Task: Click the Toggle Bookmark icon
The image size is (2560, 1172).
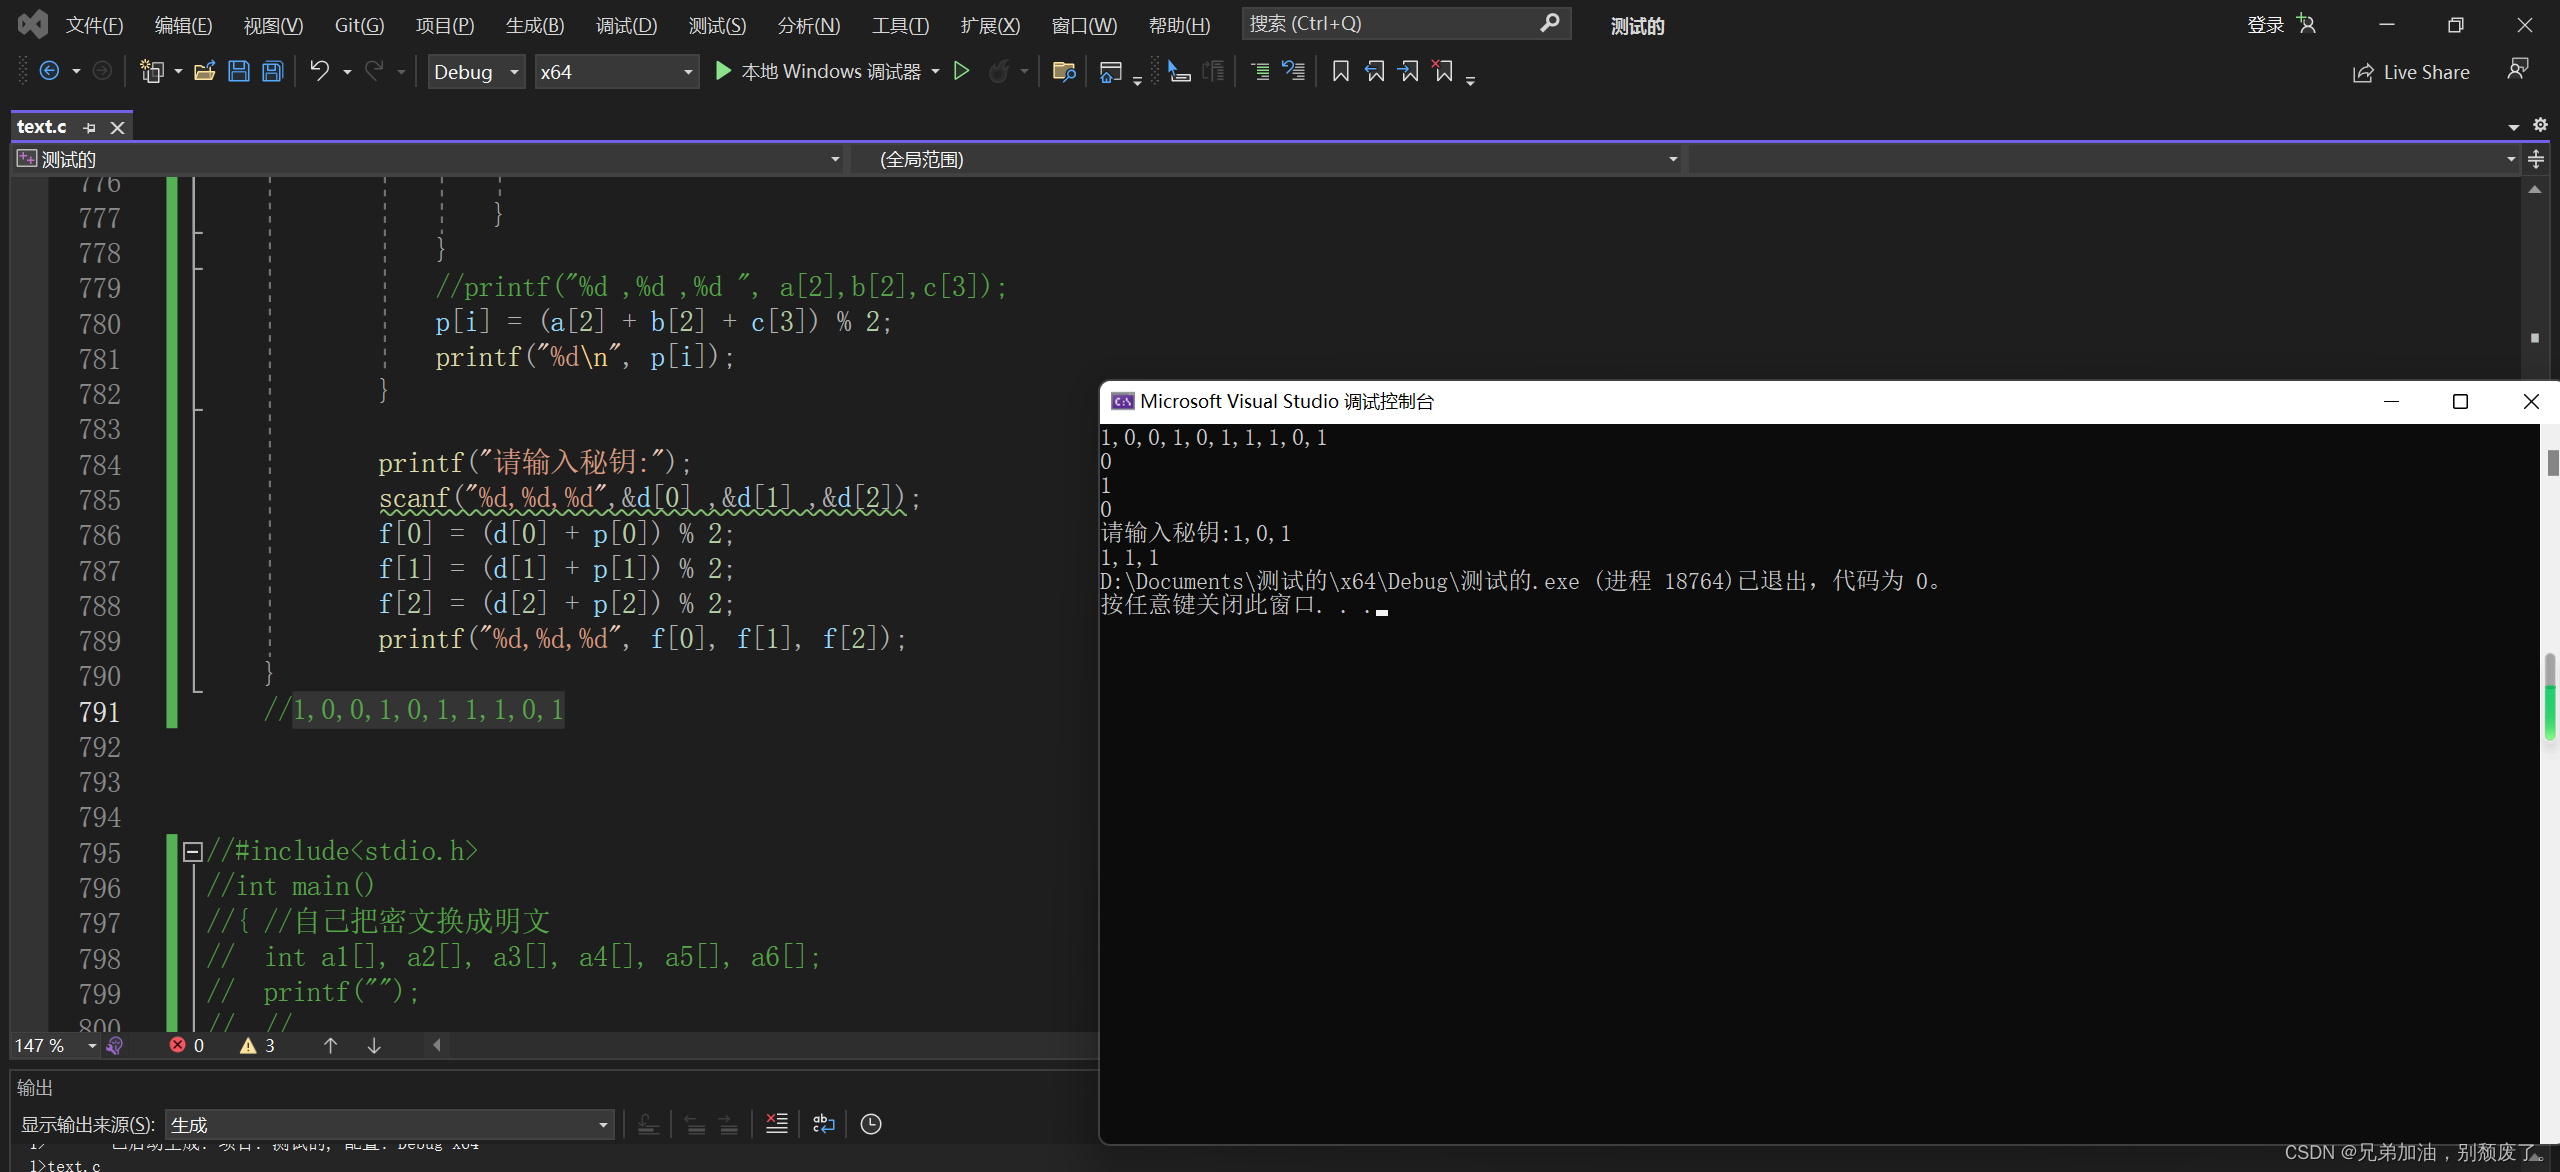Action: 1341,71
